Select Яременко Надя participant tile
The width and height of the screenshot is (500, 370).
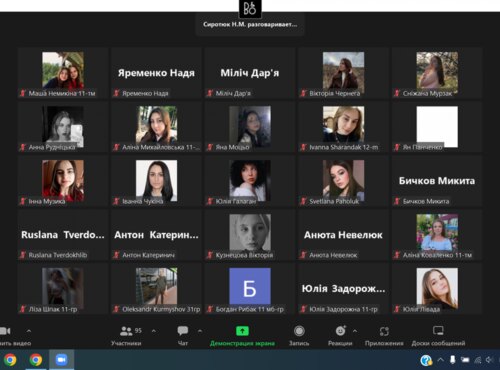[x=156, y=73]
